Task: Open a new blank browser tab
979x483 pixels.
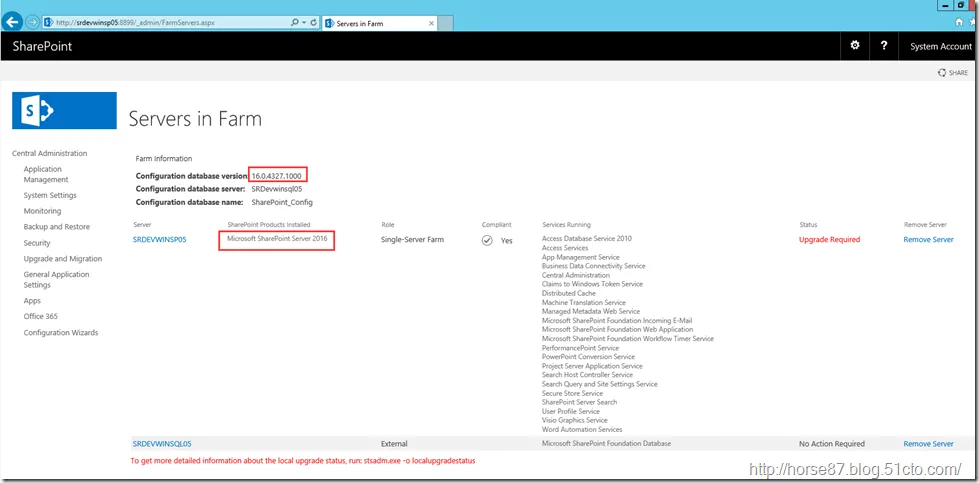Action: 445,24
